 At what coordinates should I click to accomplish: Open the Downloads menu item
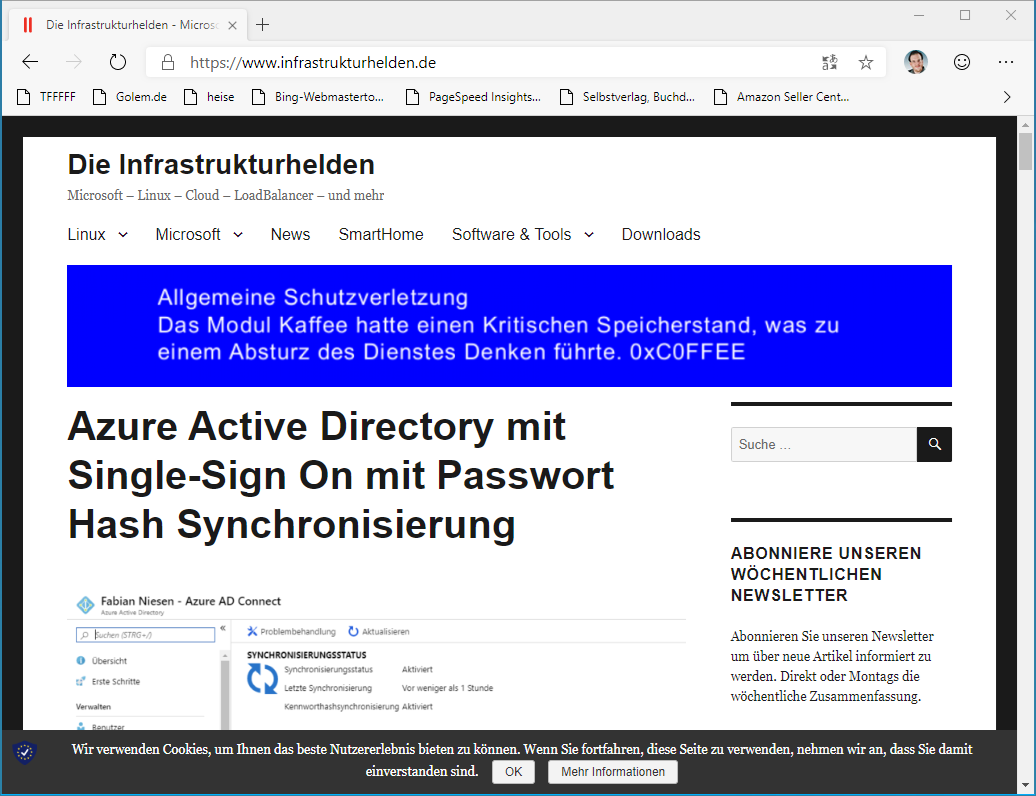(661, 235)
